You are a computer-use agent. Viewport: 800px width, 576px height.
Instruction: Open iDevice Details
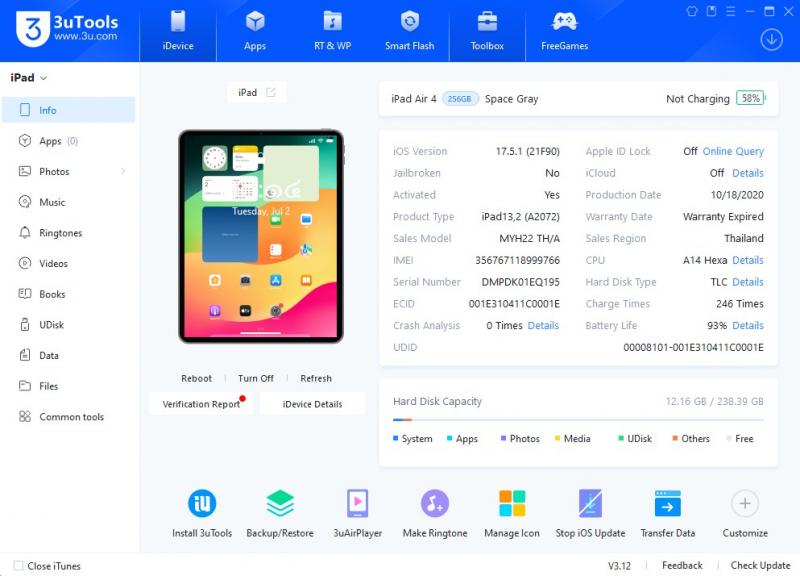point(312,404)
